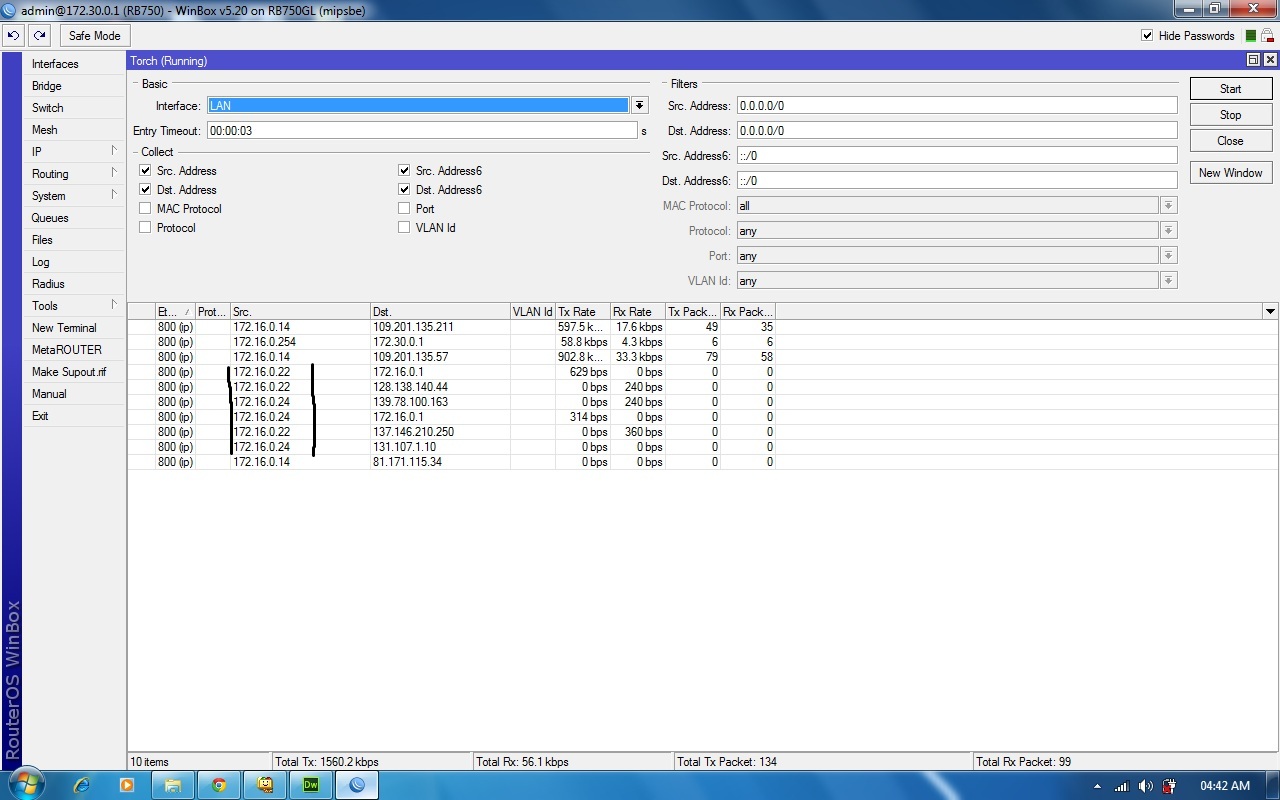Open the Manual menu item

[x=73, y=394]
